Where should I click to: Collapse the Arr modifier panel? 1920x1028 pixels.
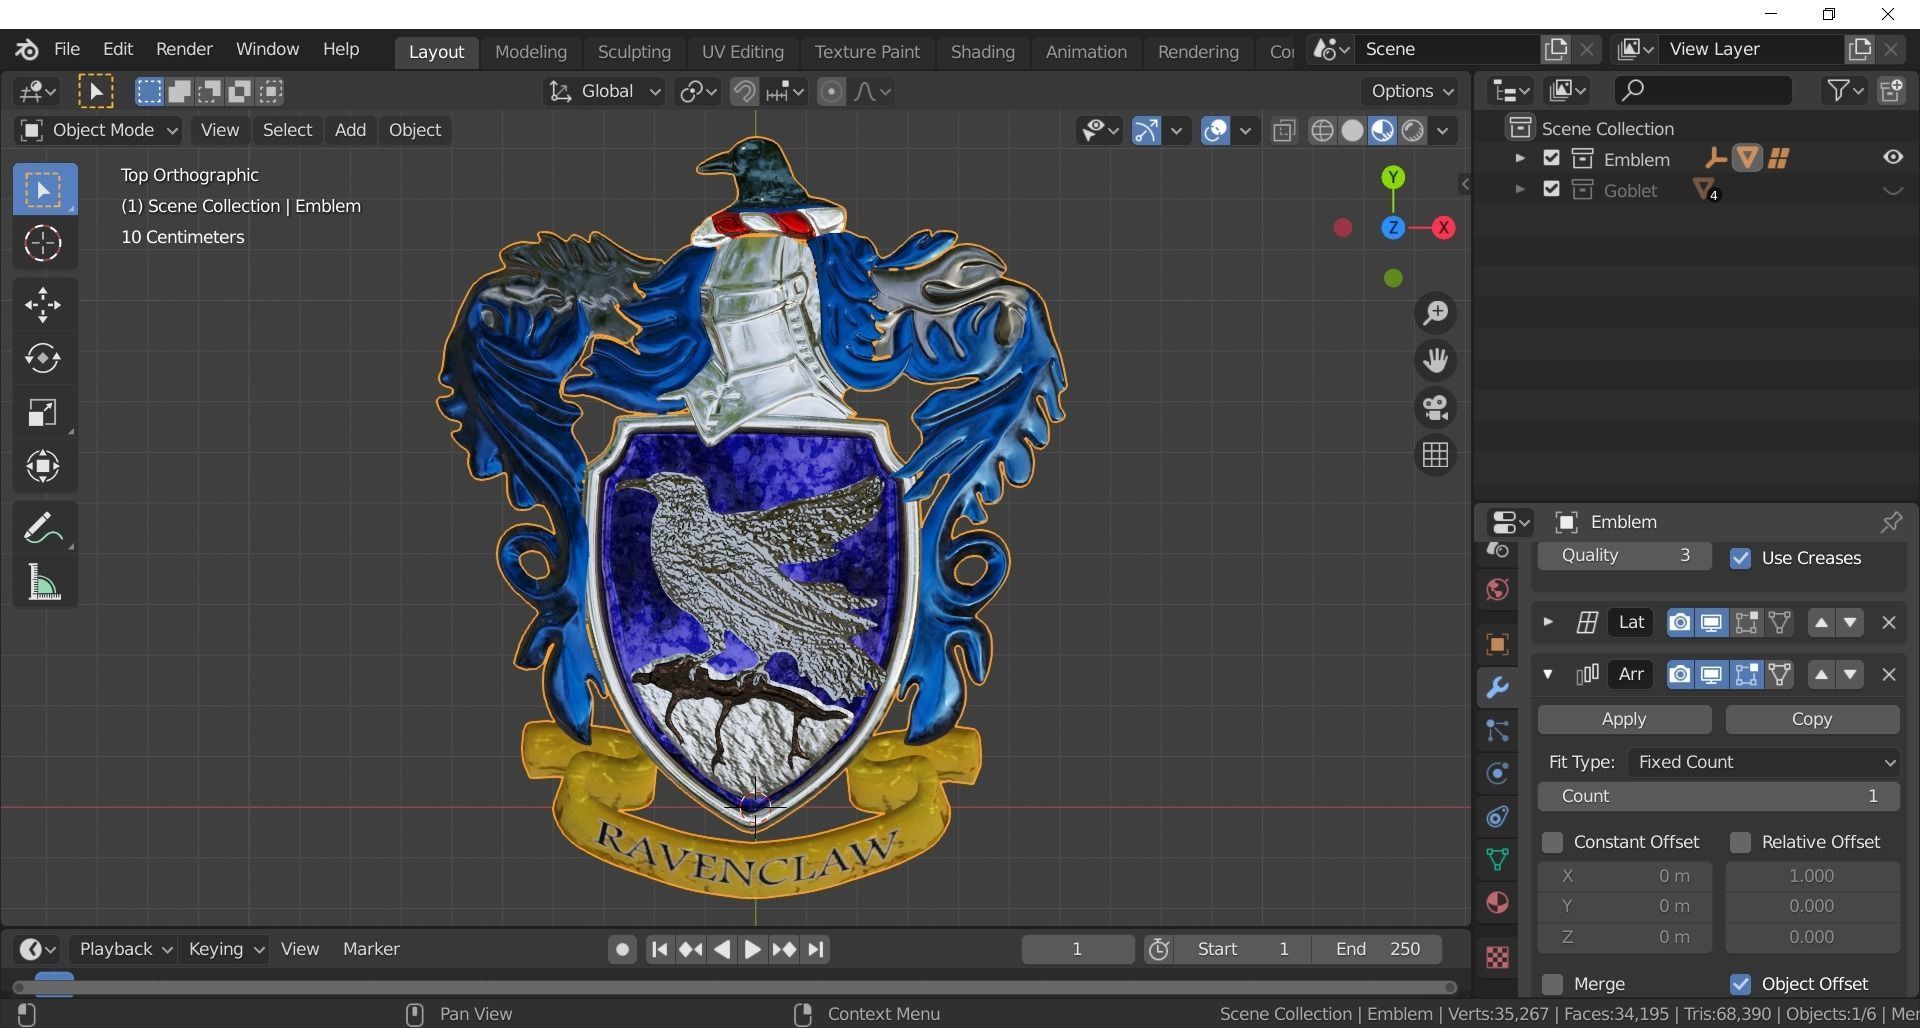(x=1547, y=674)
